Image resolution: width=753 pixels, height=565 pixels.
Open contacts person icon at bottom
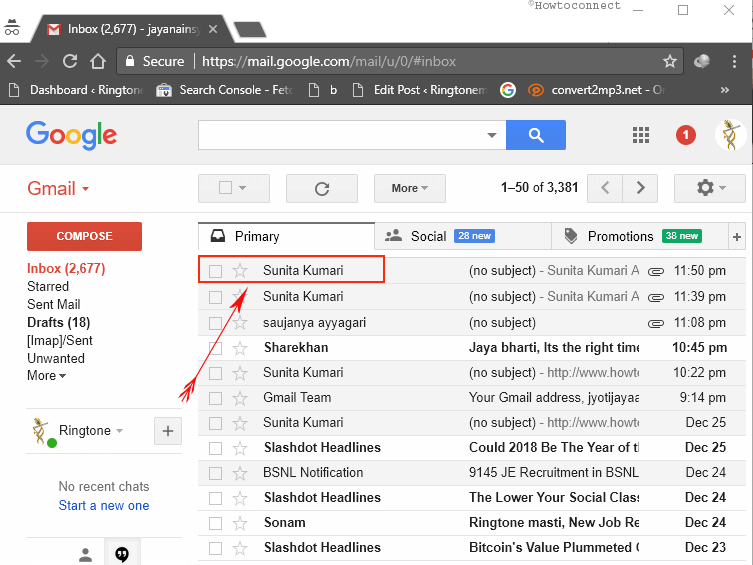coord(85,555)
